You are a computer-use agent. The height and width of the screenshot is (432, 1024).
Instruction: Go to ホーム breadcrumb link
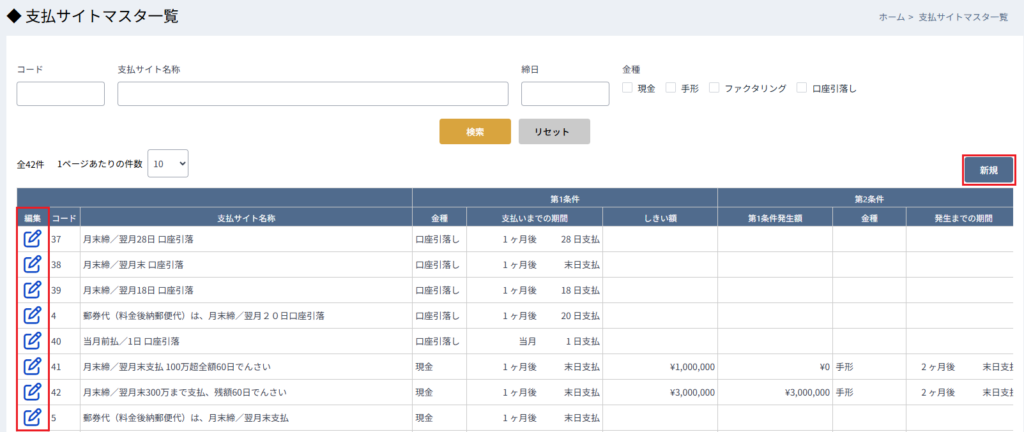point(864,18)
